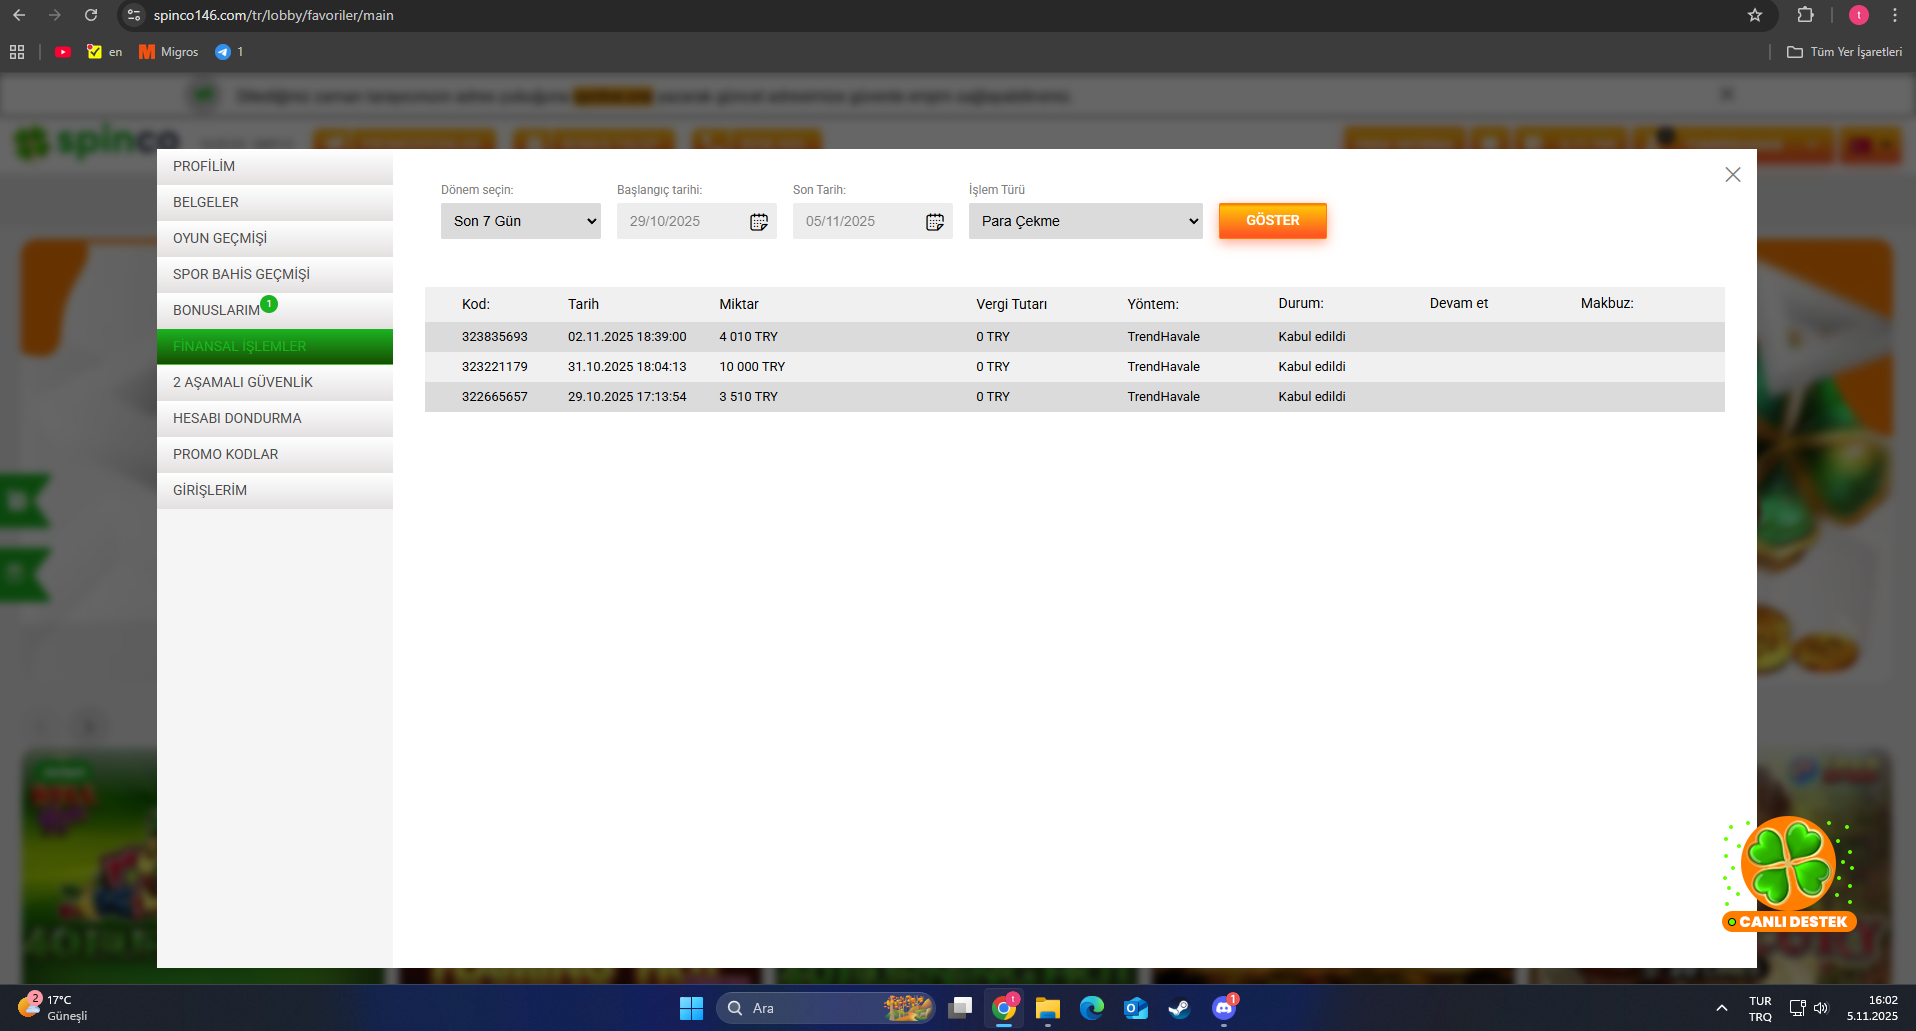
Task: Open the Chrome extensions menu
Action: click(x=1805, y=15)
